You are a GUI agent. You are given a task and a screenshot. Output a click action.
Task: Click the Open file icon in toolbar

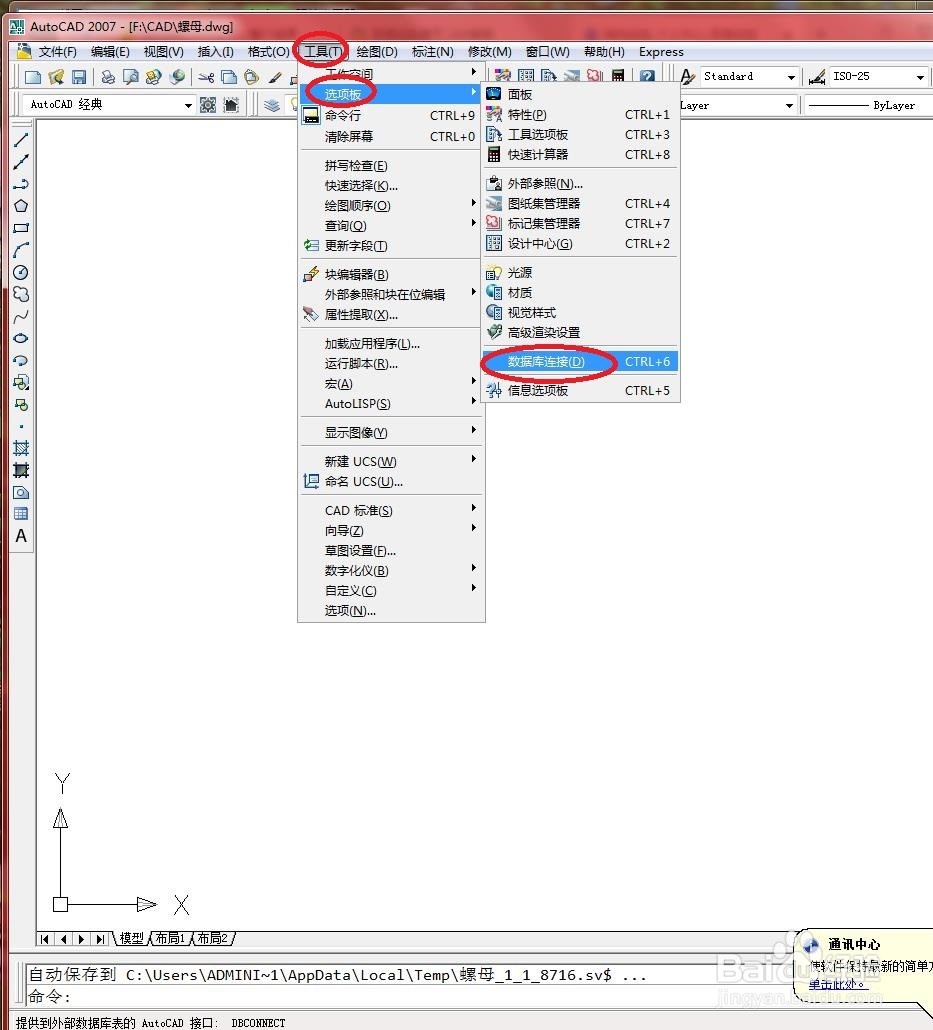click(56, 78)
